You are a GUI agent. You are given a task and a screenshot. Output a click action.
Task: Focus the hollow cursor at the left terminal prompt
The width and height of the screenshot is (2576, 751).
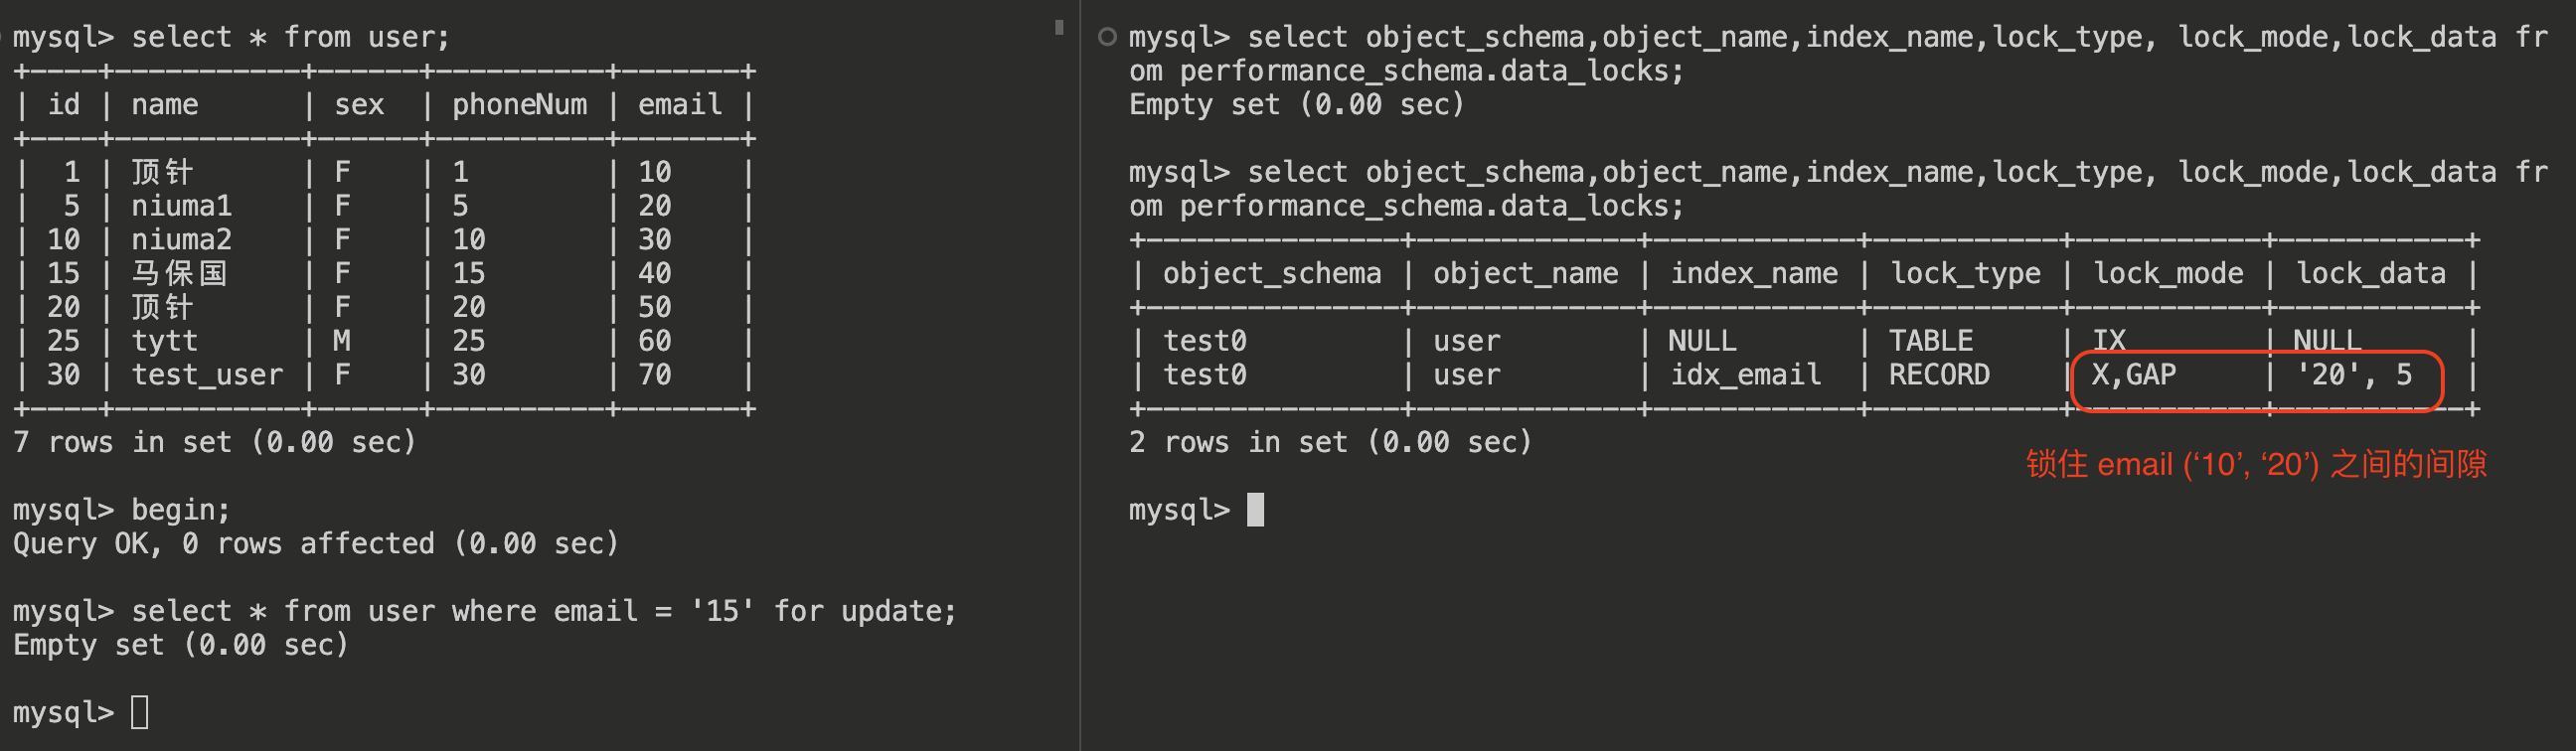(x=140, y=712)
